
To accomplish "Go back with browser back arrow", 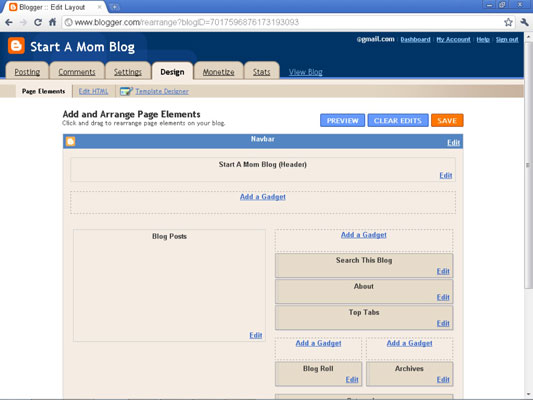I will 9,22.
